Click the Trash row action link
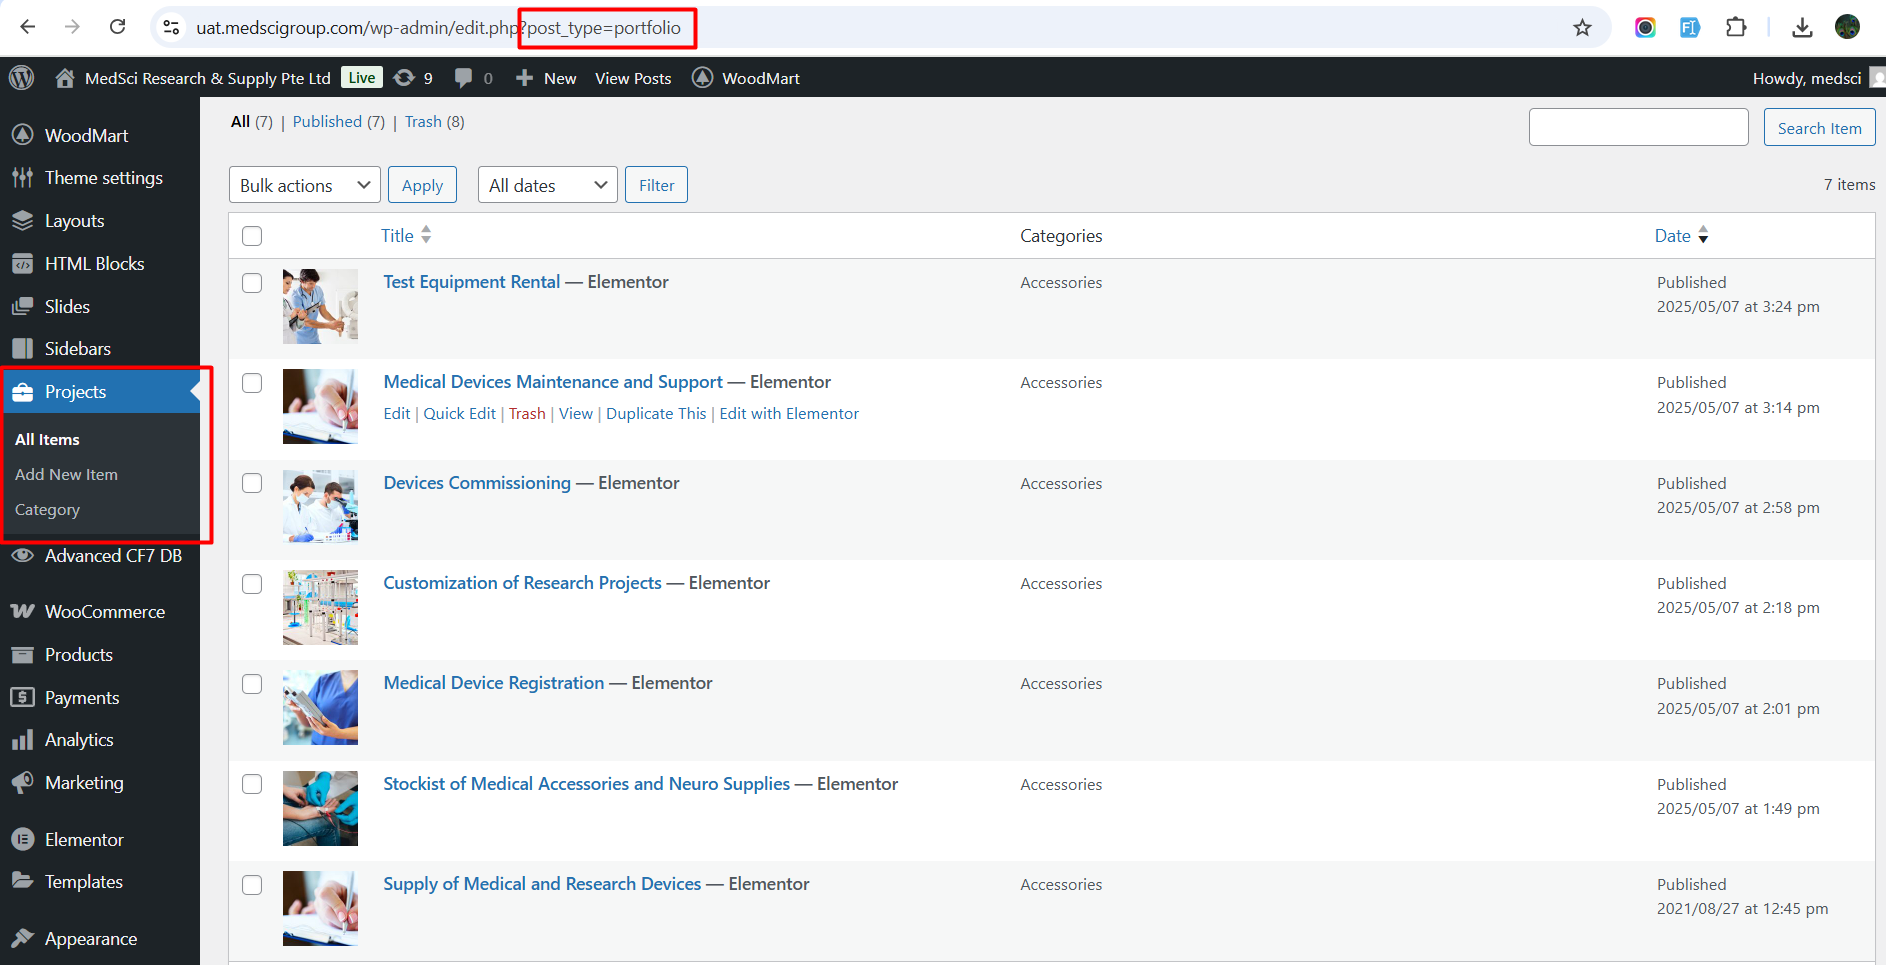Image resolution: width=1886 pixels, height=965 pixels. tap(527, 414)
